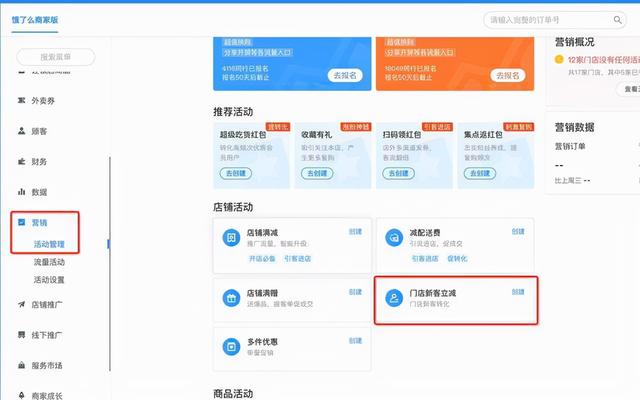640x400 pixels.
Task: Click the 顾客 person icon in sidebar
Action: click(x=22, y=131)
